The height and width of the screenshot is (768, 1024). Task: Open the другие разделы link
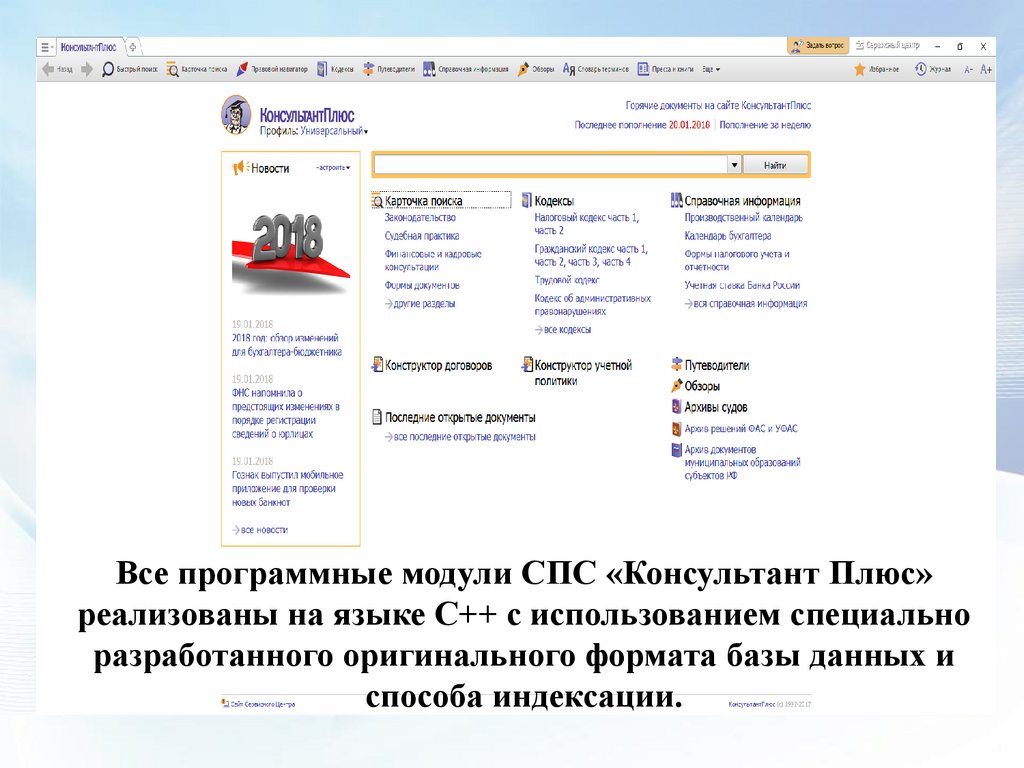[420, 304]
